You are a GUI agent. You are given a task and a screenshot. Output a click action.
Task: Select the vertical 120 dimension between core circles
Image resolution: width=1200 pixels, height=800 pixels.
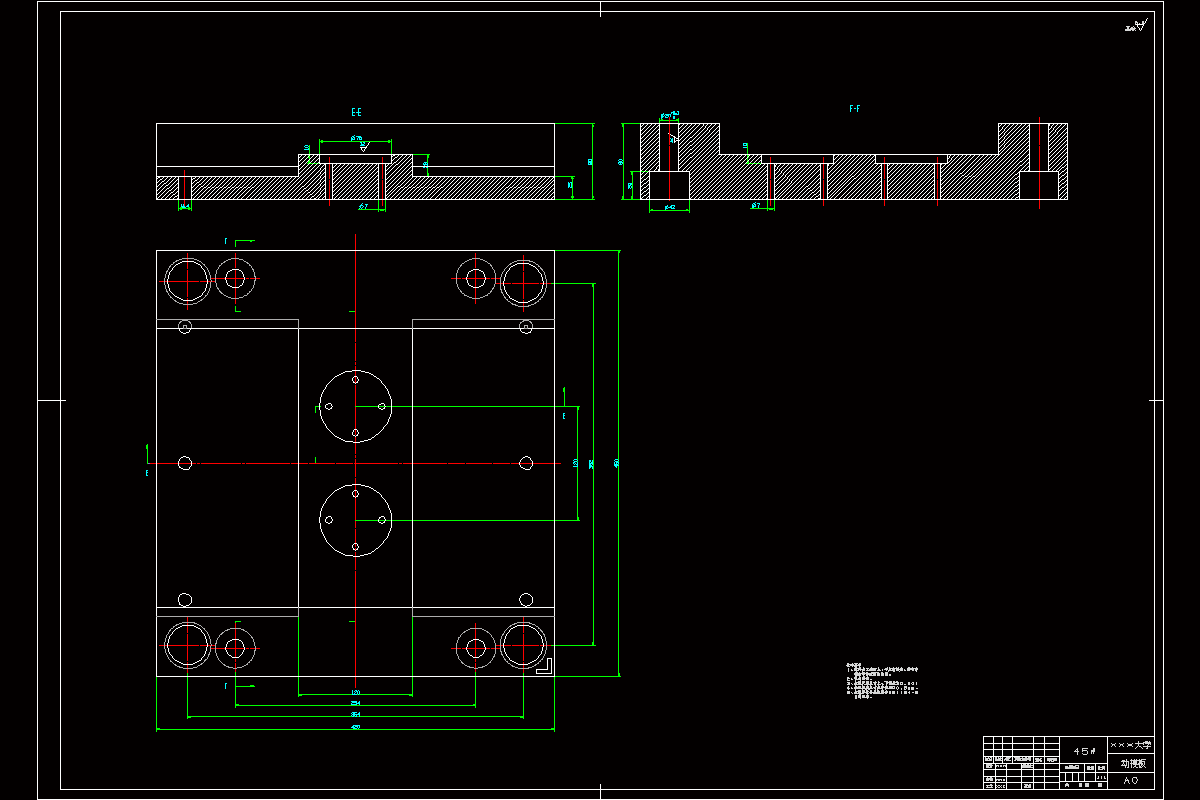[x=575, y=463]
